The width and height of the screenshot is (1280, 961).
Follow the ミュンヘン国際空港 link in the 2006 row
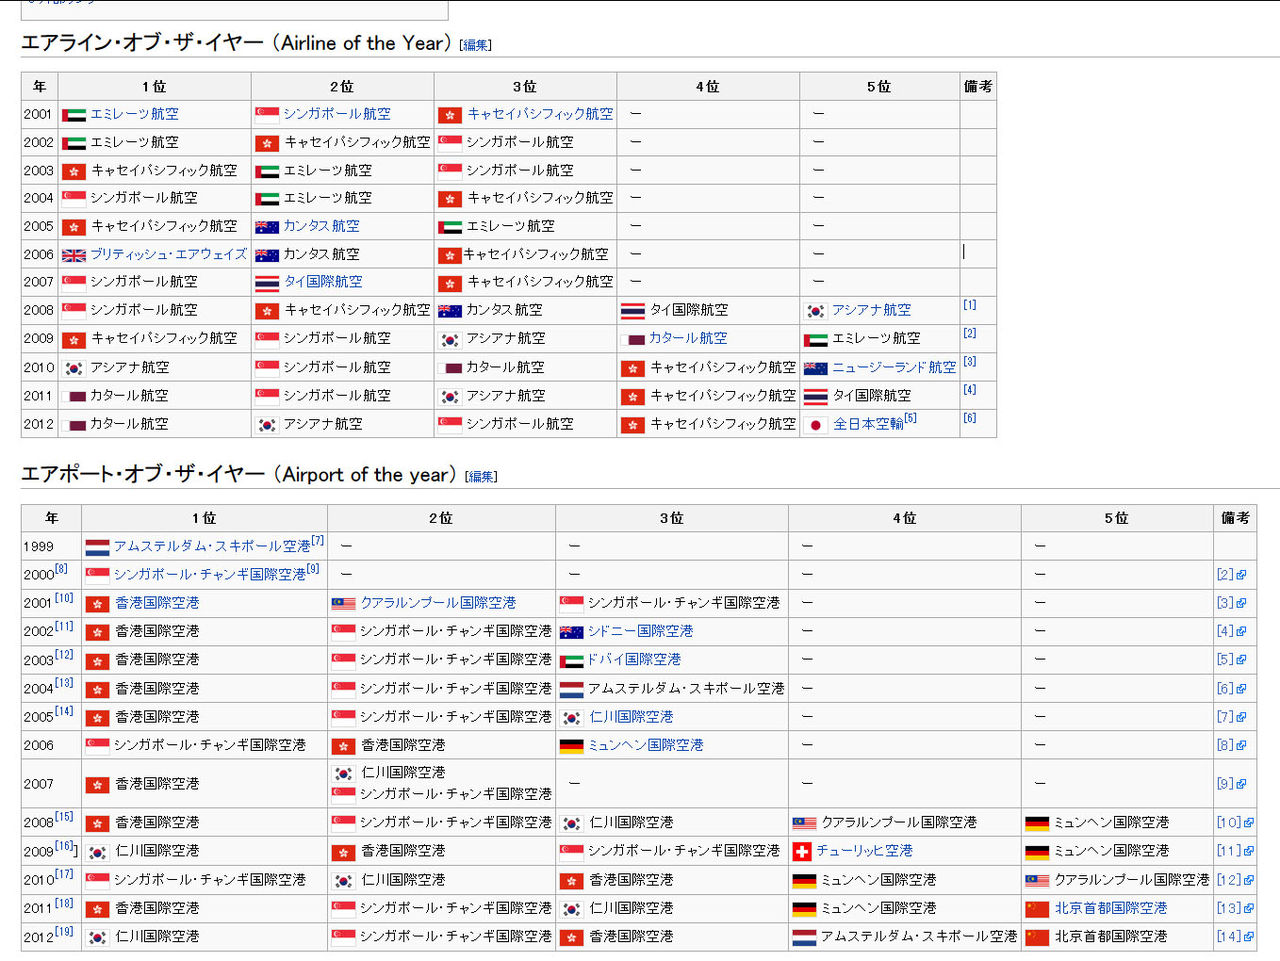tap(645, 745)
